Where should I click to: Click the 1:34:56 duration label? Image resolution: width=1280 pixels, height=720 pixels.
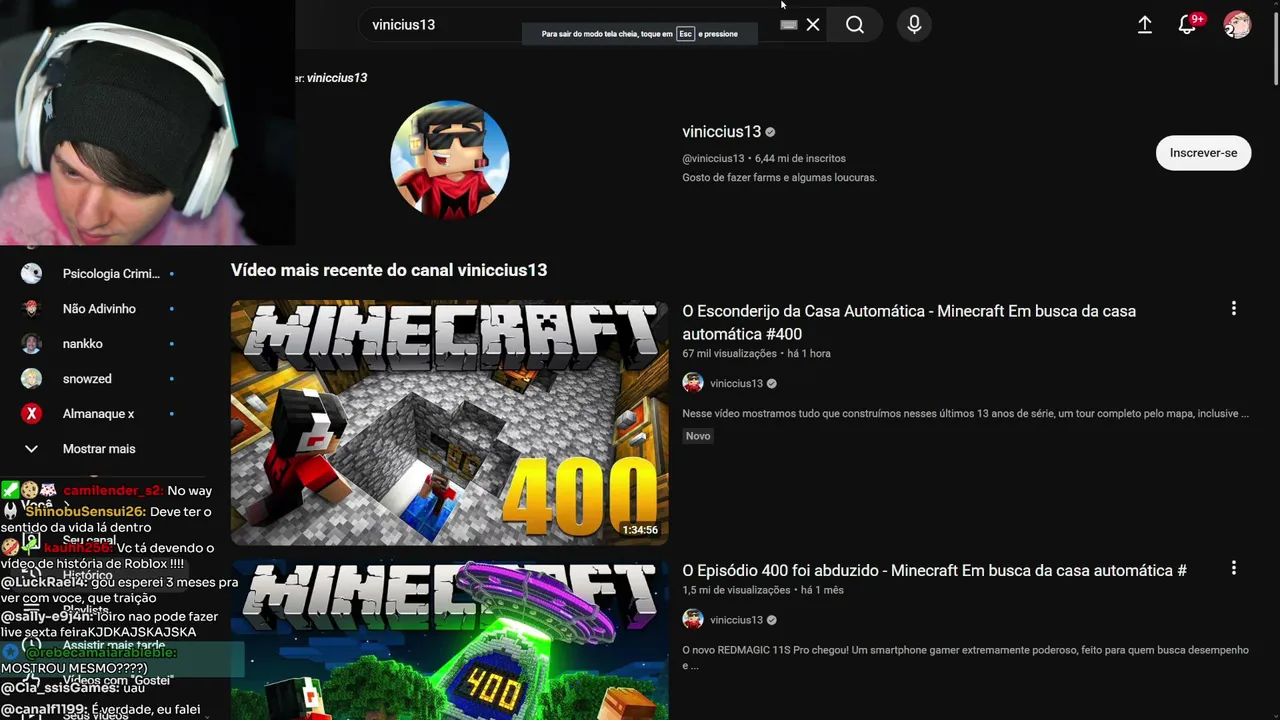(640, 530)
